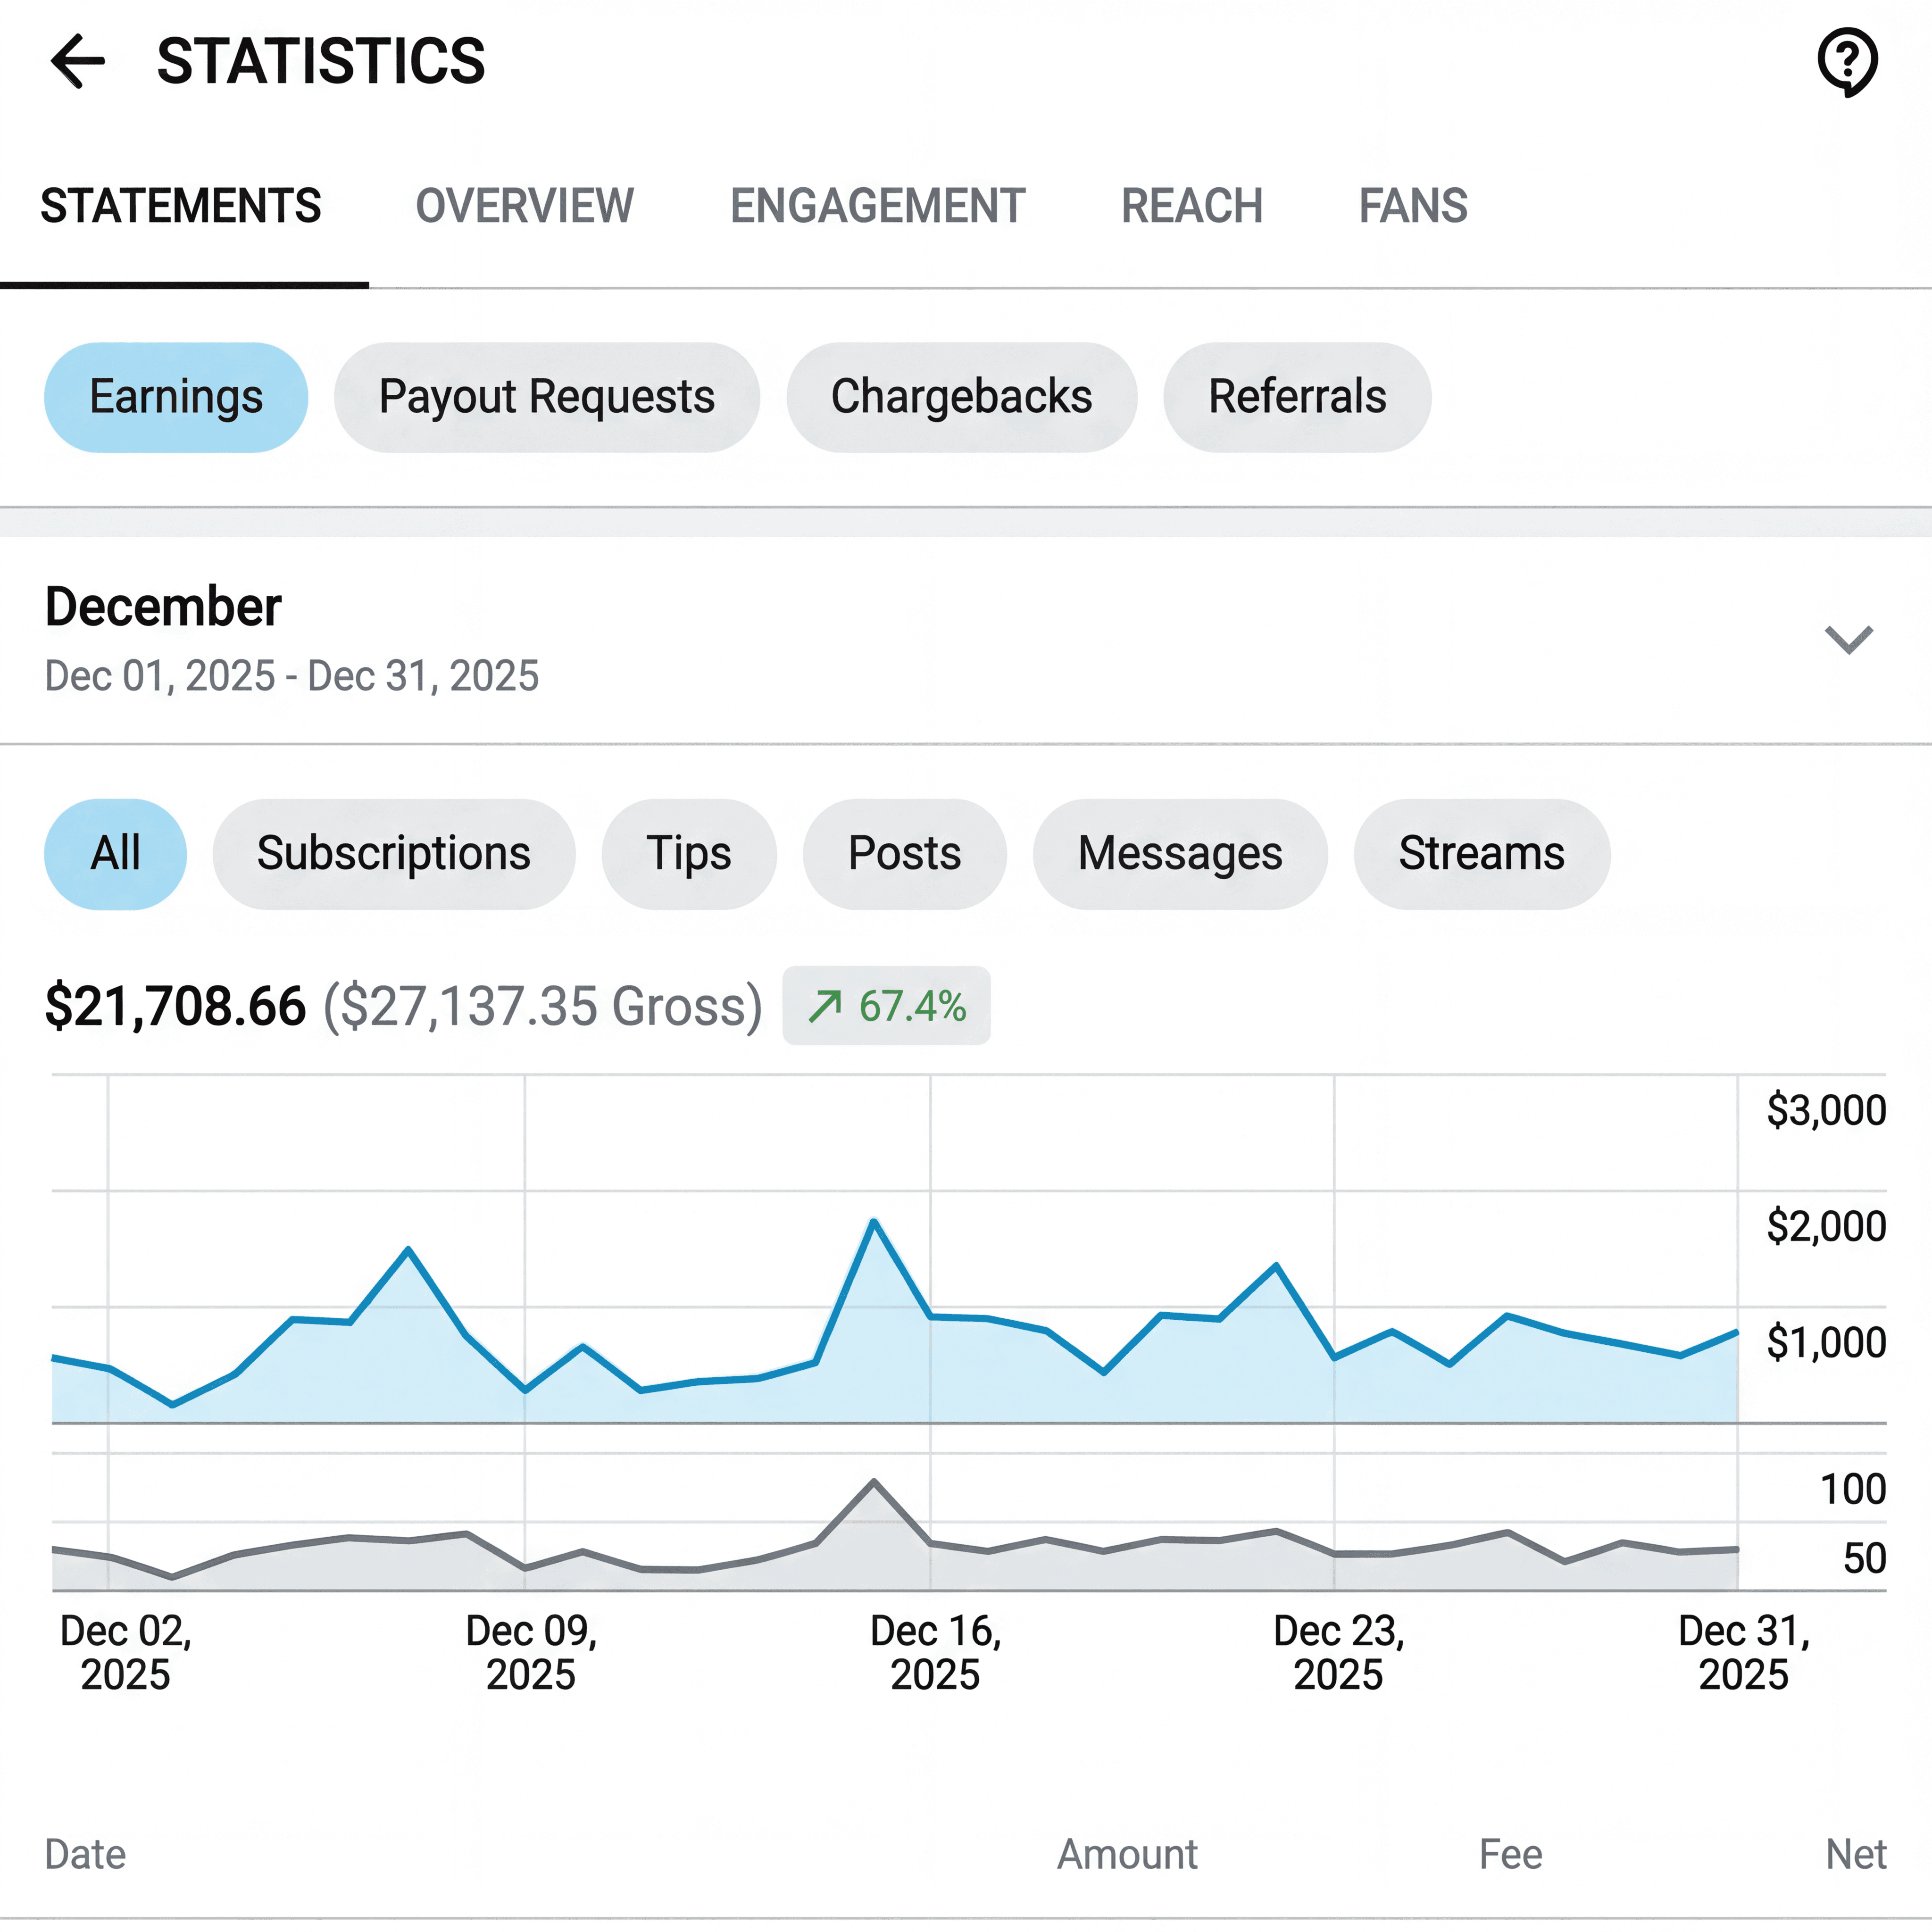Click the Amount column header
This screenshot has width=1932, height=1932.
pos(1127,1854)
